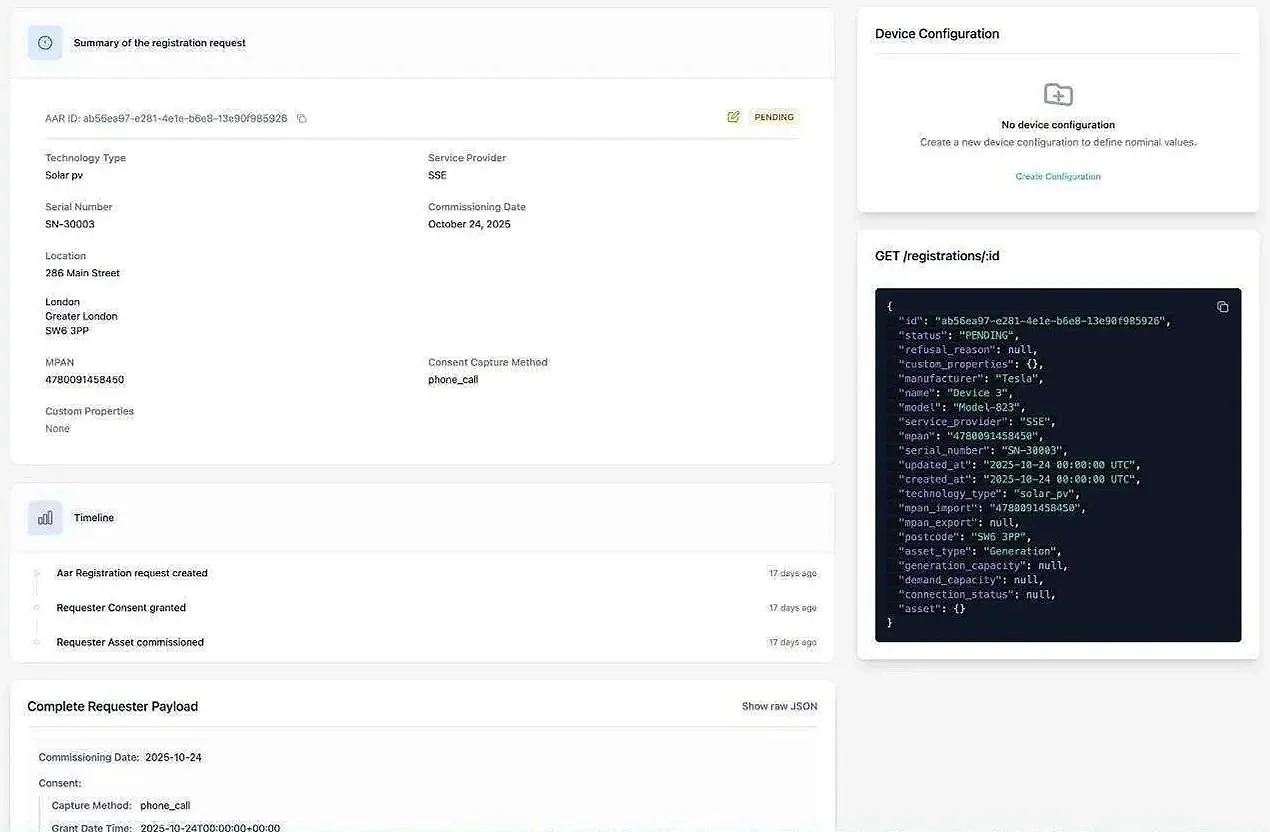
Task: Click the 'No device configuration' message
Action: (1058, 125)
